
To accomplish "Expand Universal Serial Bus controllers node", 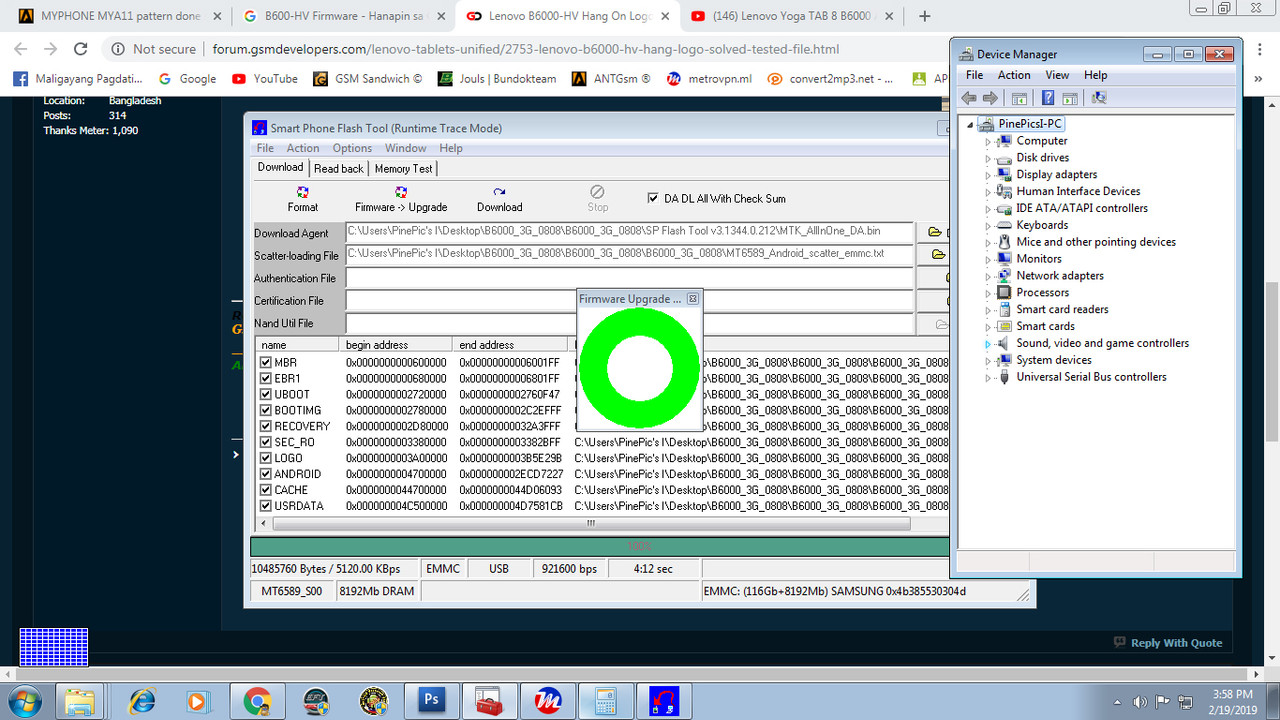I will [988, 377].
